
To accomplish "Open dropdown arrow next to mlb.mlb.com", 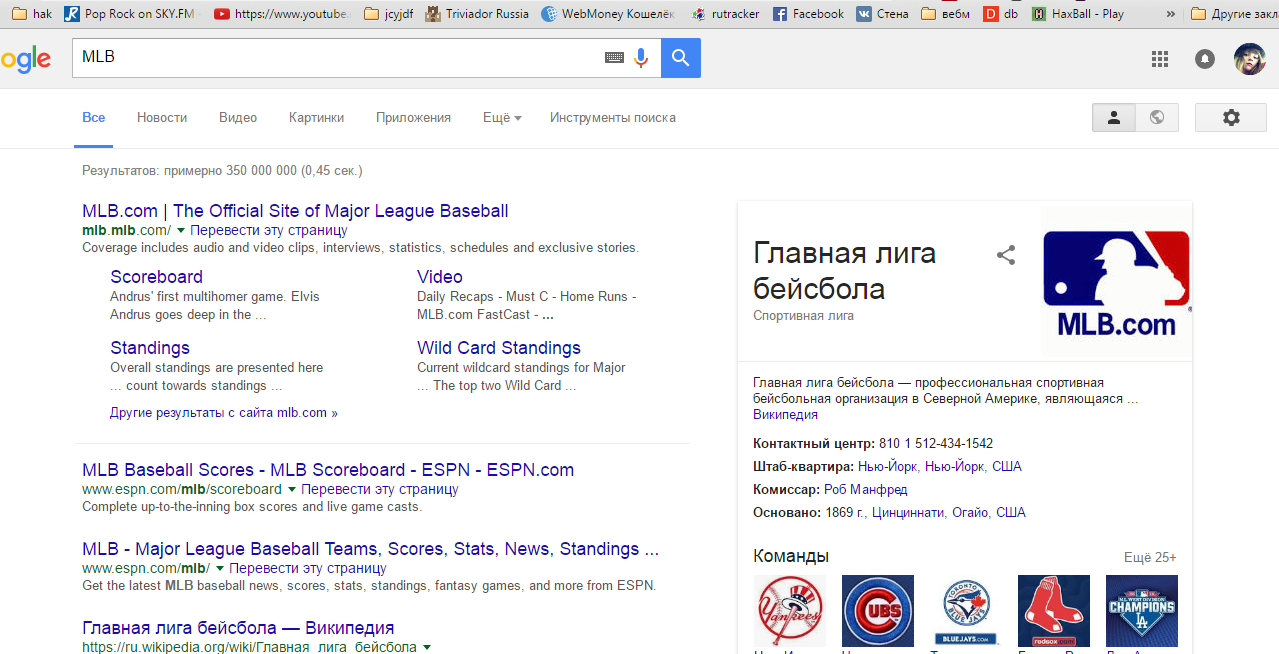I will pyautogui.click(x=181, y=230).
